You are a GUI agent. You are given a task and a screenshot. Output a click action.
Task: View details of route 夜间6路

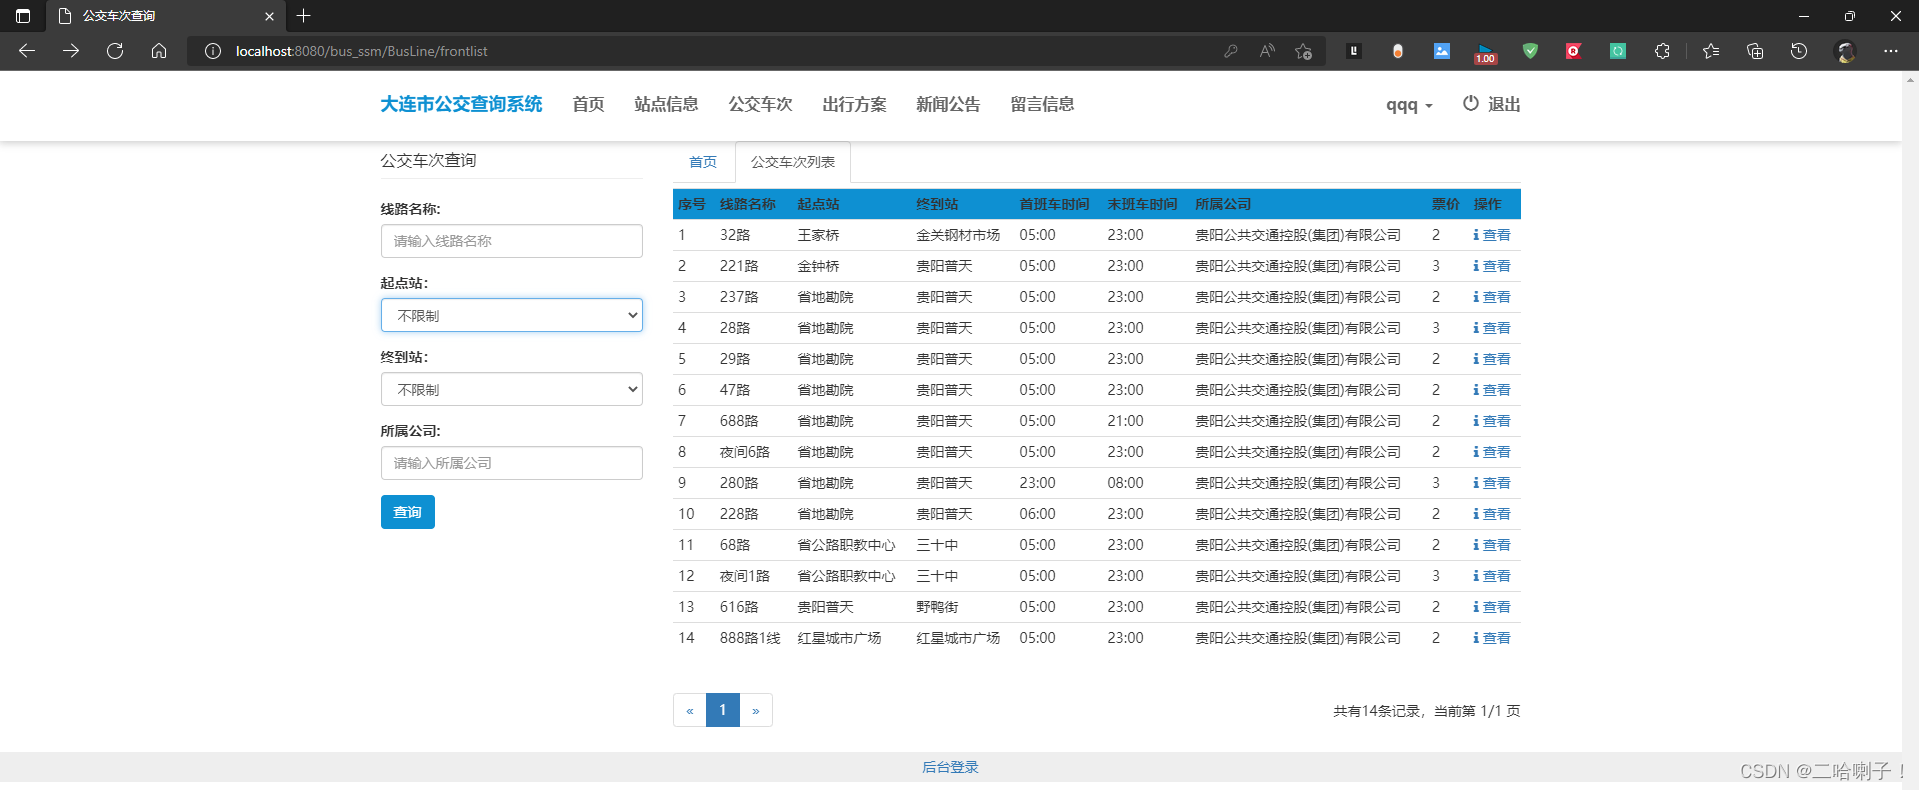coord(1491,452)
